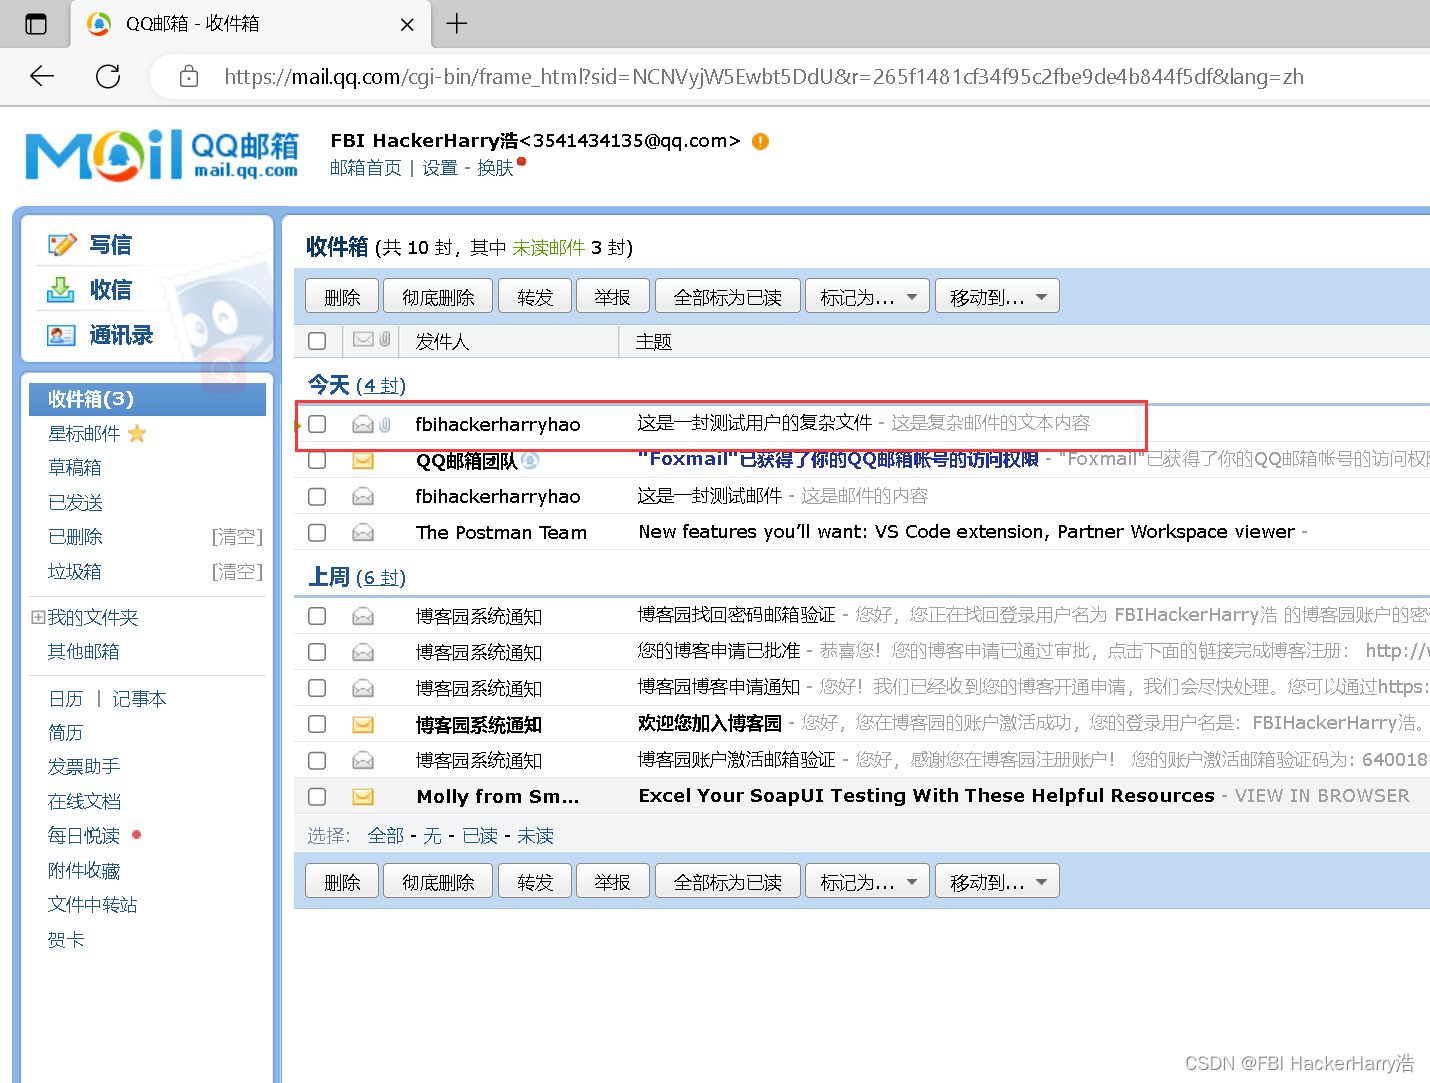Click top 彻底删除 button
Image resolution: width=1430 pixels, height=1083 pixels.
(438, 296)
